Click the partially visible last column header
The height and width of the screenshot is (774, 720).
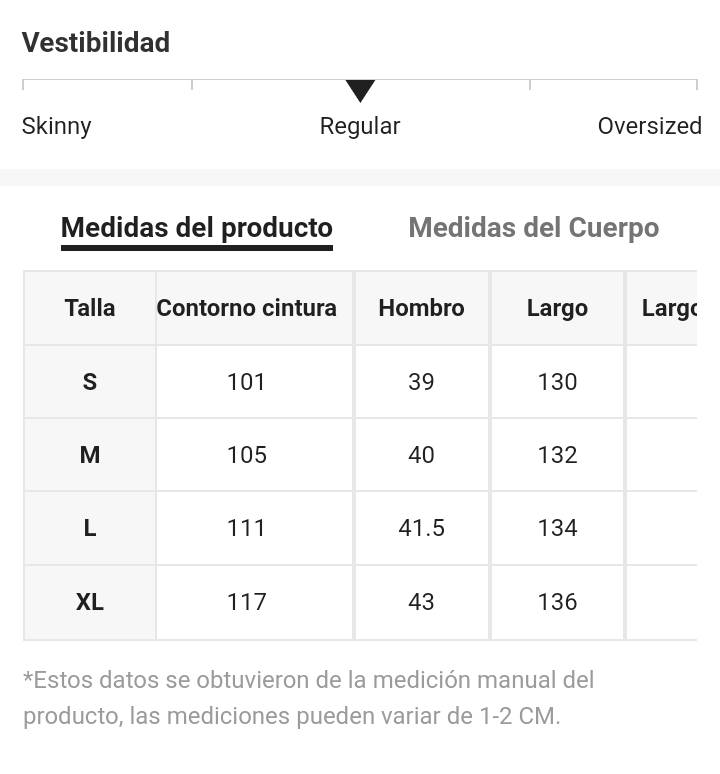coord(662,308)
